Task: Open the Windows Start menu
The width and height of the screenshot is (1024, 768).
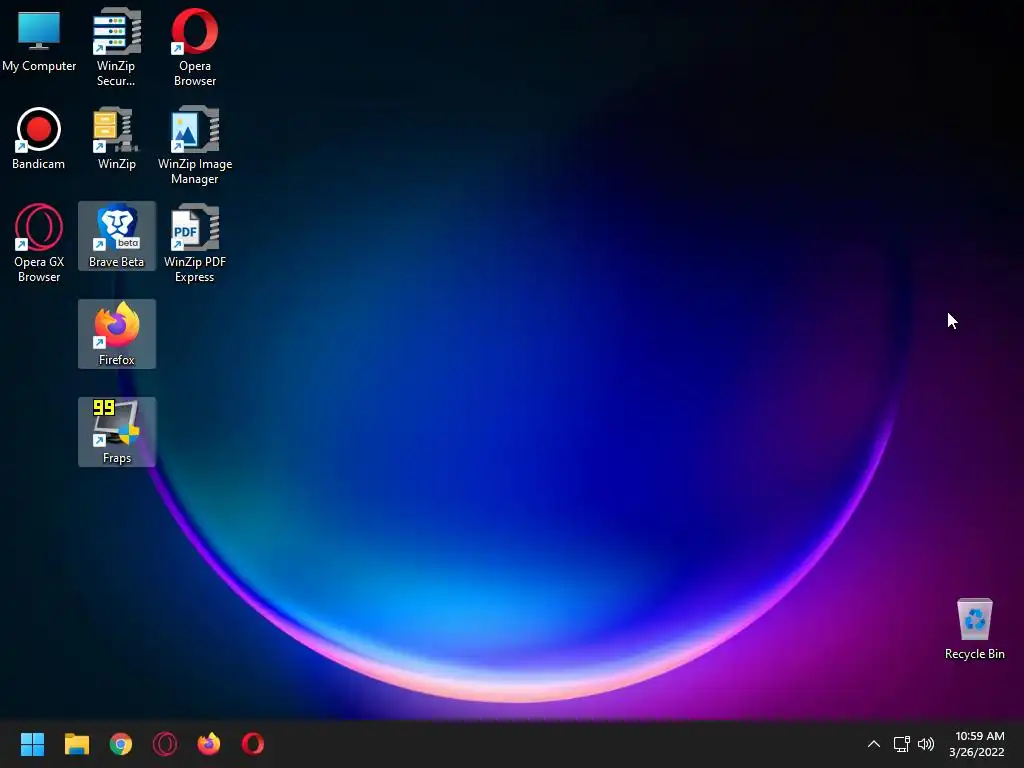Action: coord(32,744)
